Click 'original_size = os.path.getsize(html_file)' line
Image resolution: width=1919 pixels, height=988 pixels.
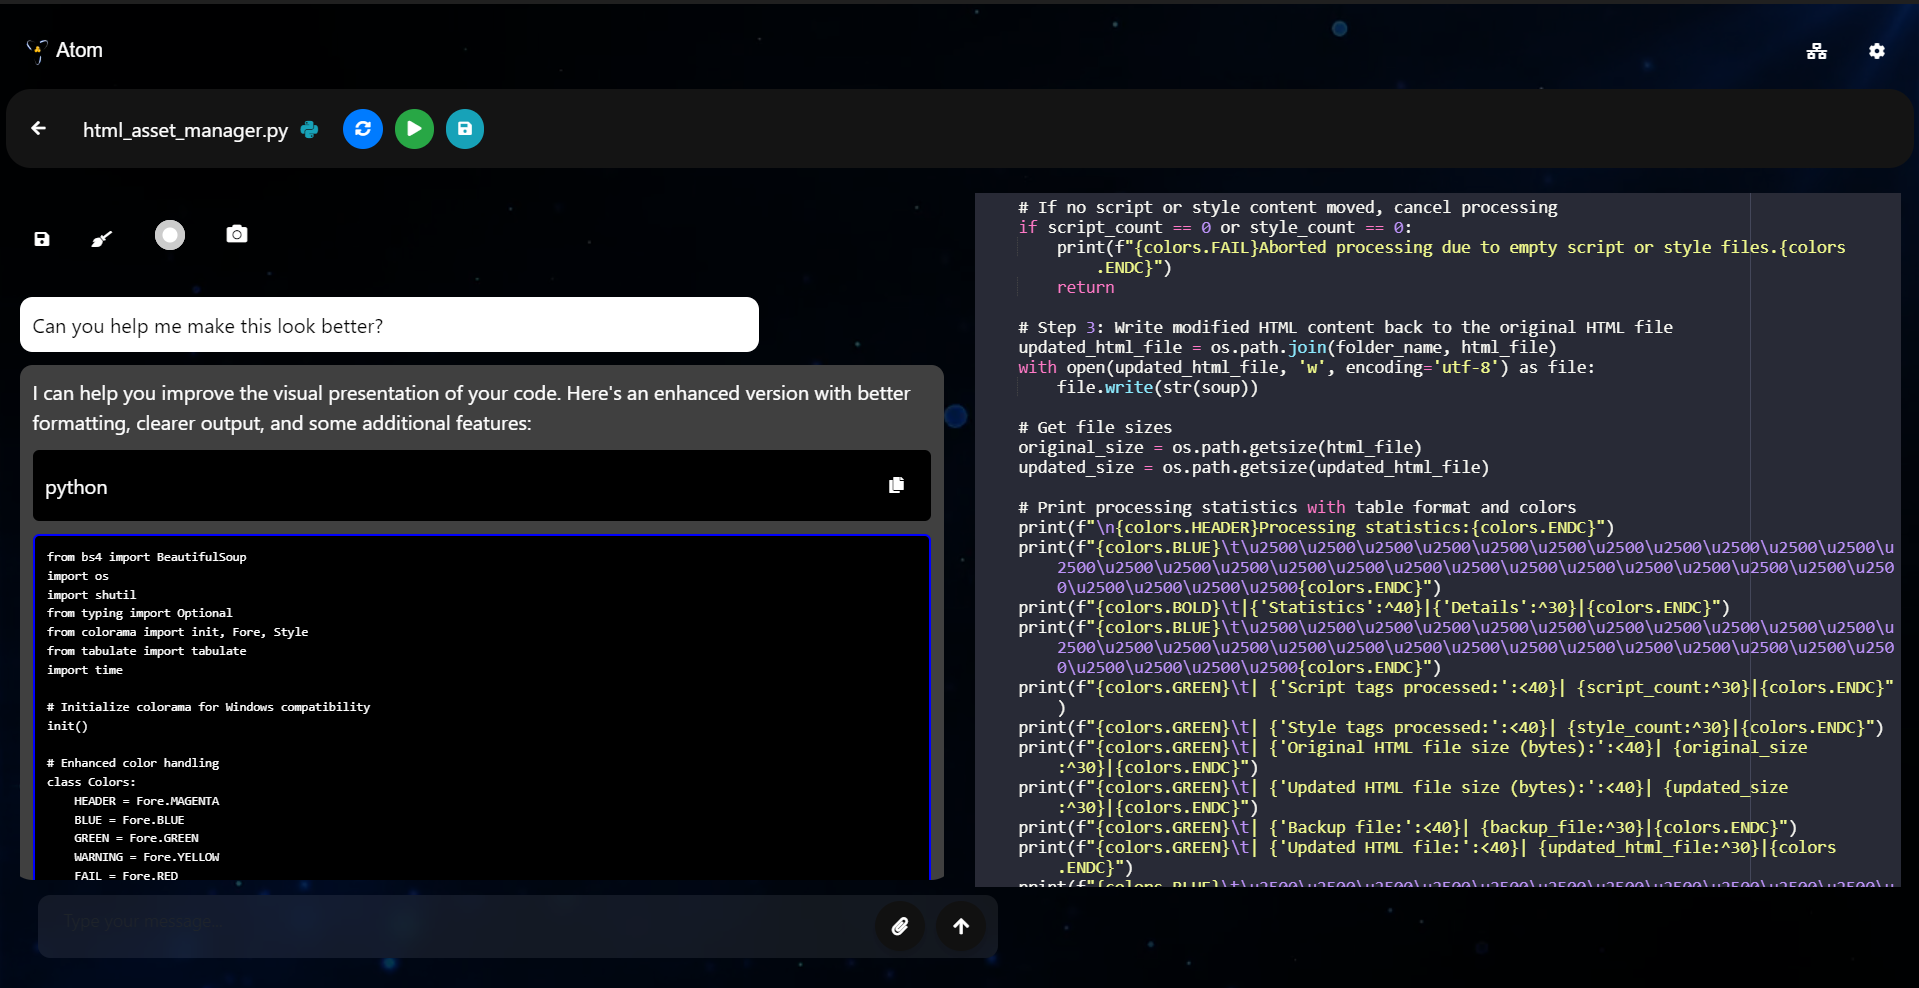click(1220, 448)
